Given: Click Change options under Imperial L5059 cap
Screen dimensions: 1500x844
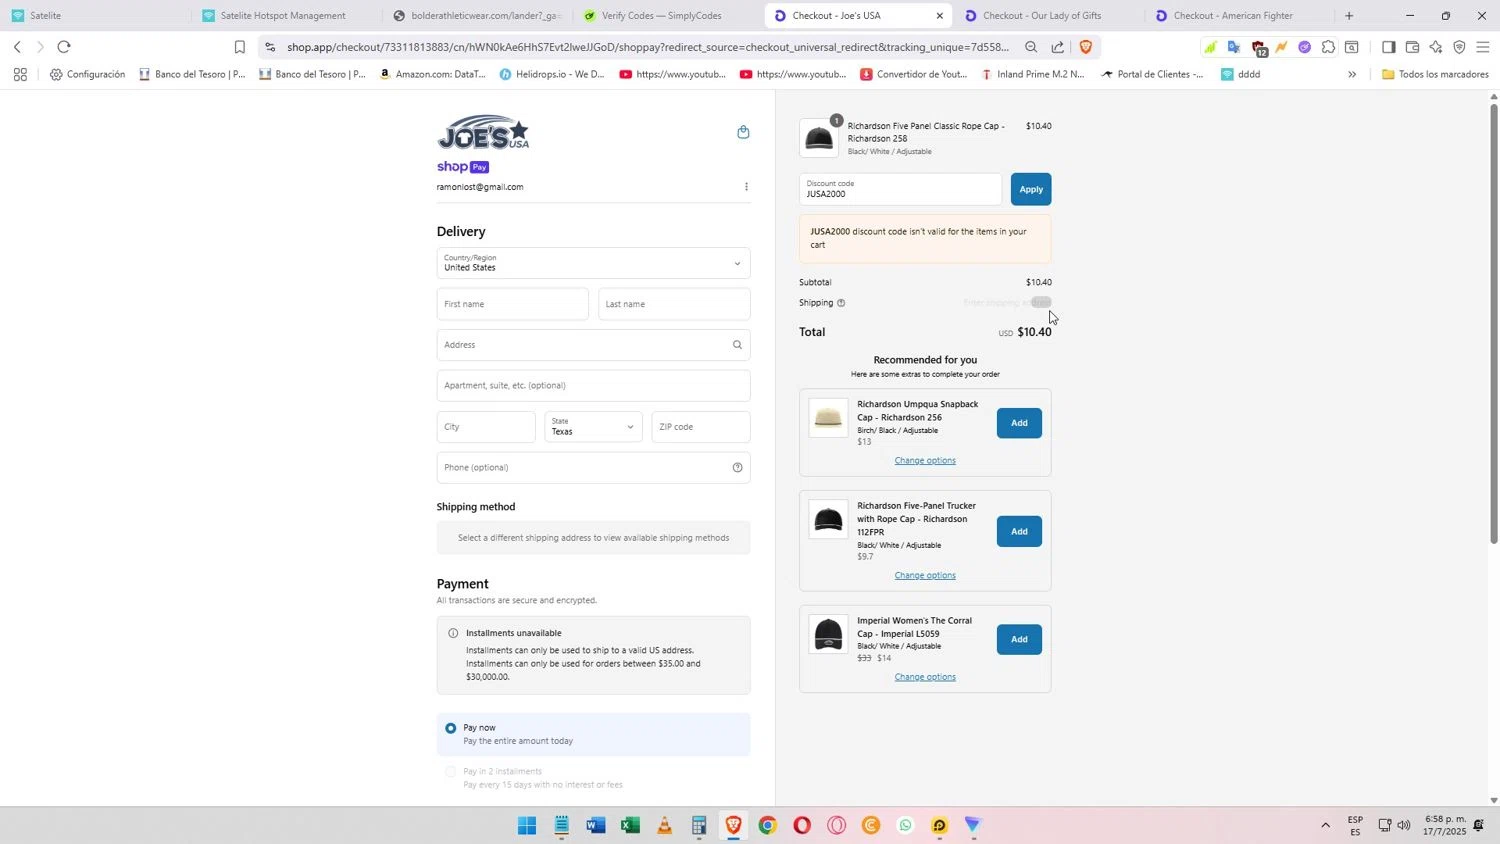Looking at the screenshot, I should click(x=925, y=677).
